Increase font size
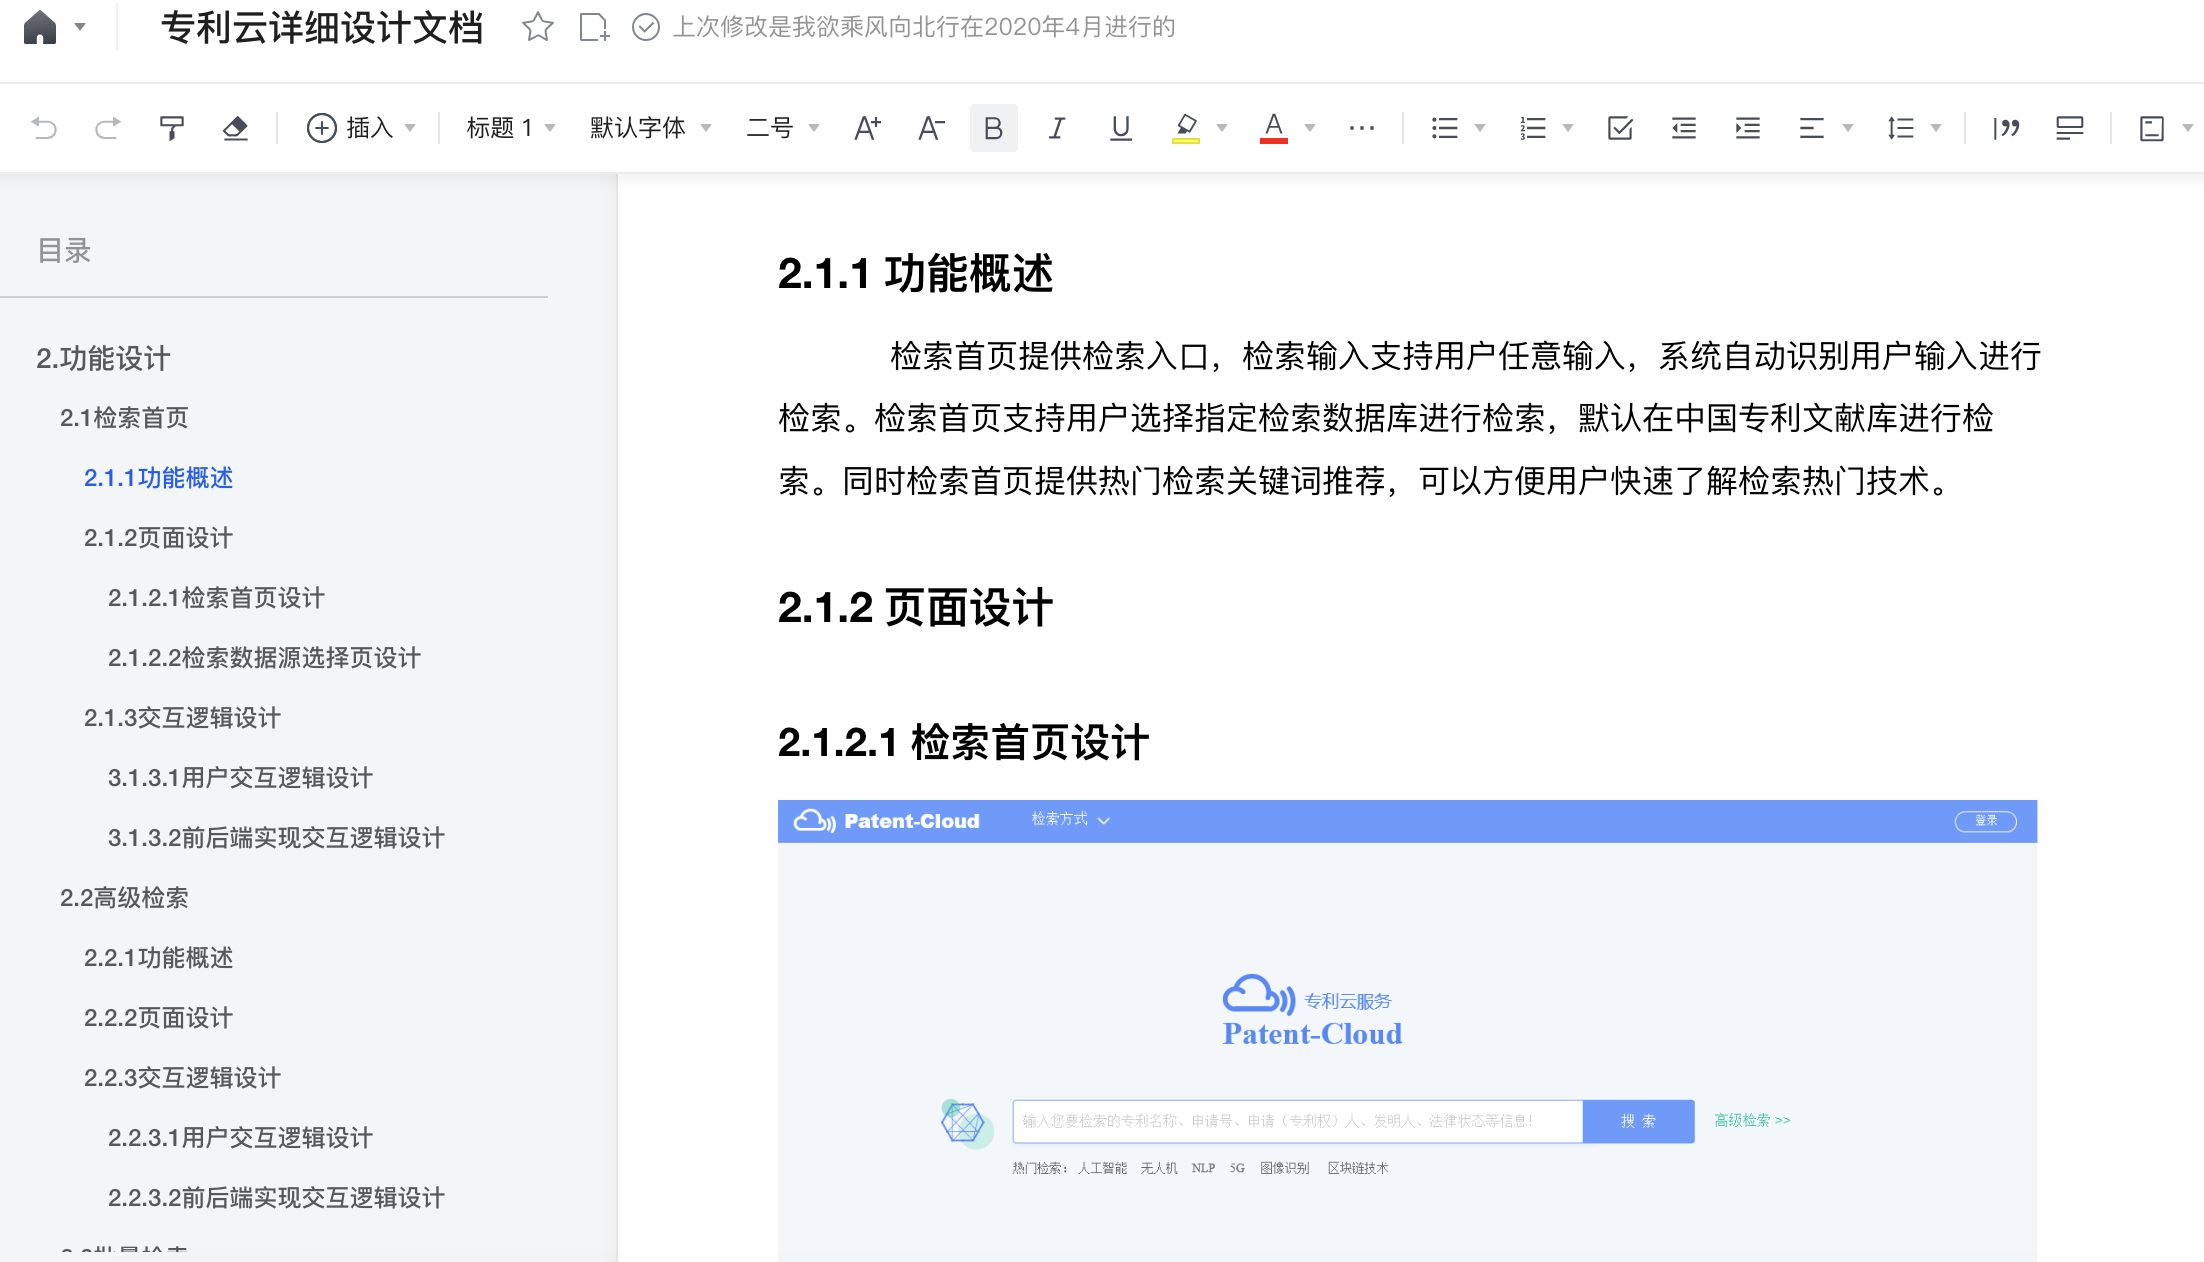Image resolution: width=2204 pixels, height=1262 pixels. pyautogui.click(x=867, y=128)
